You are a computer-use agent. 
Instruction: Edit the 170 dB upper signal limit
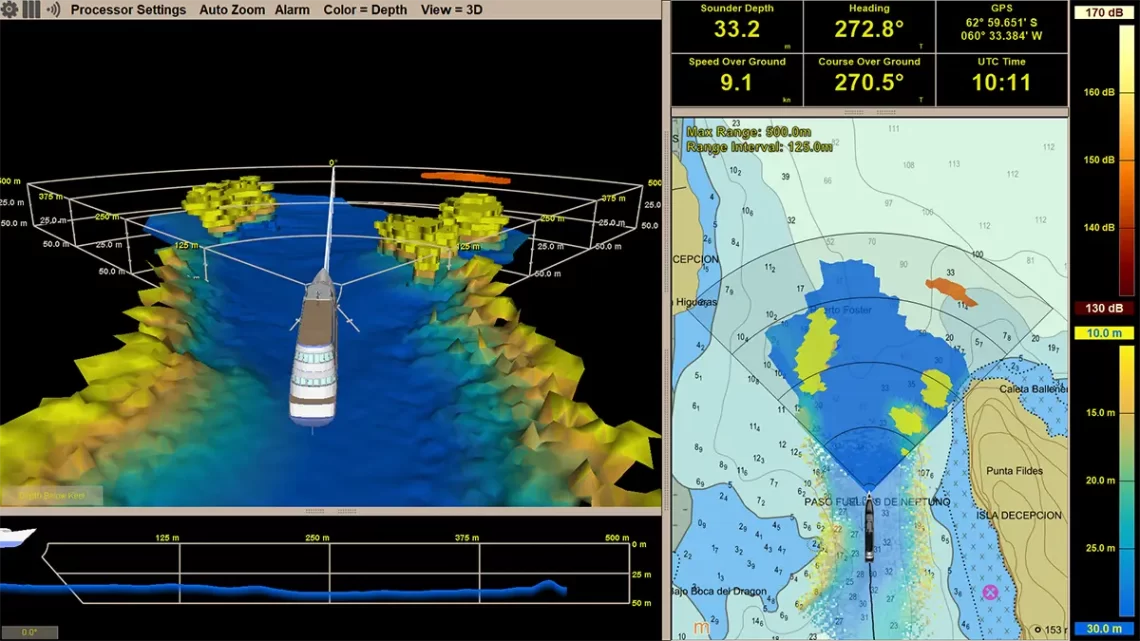tap(1104, 12)
